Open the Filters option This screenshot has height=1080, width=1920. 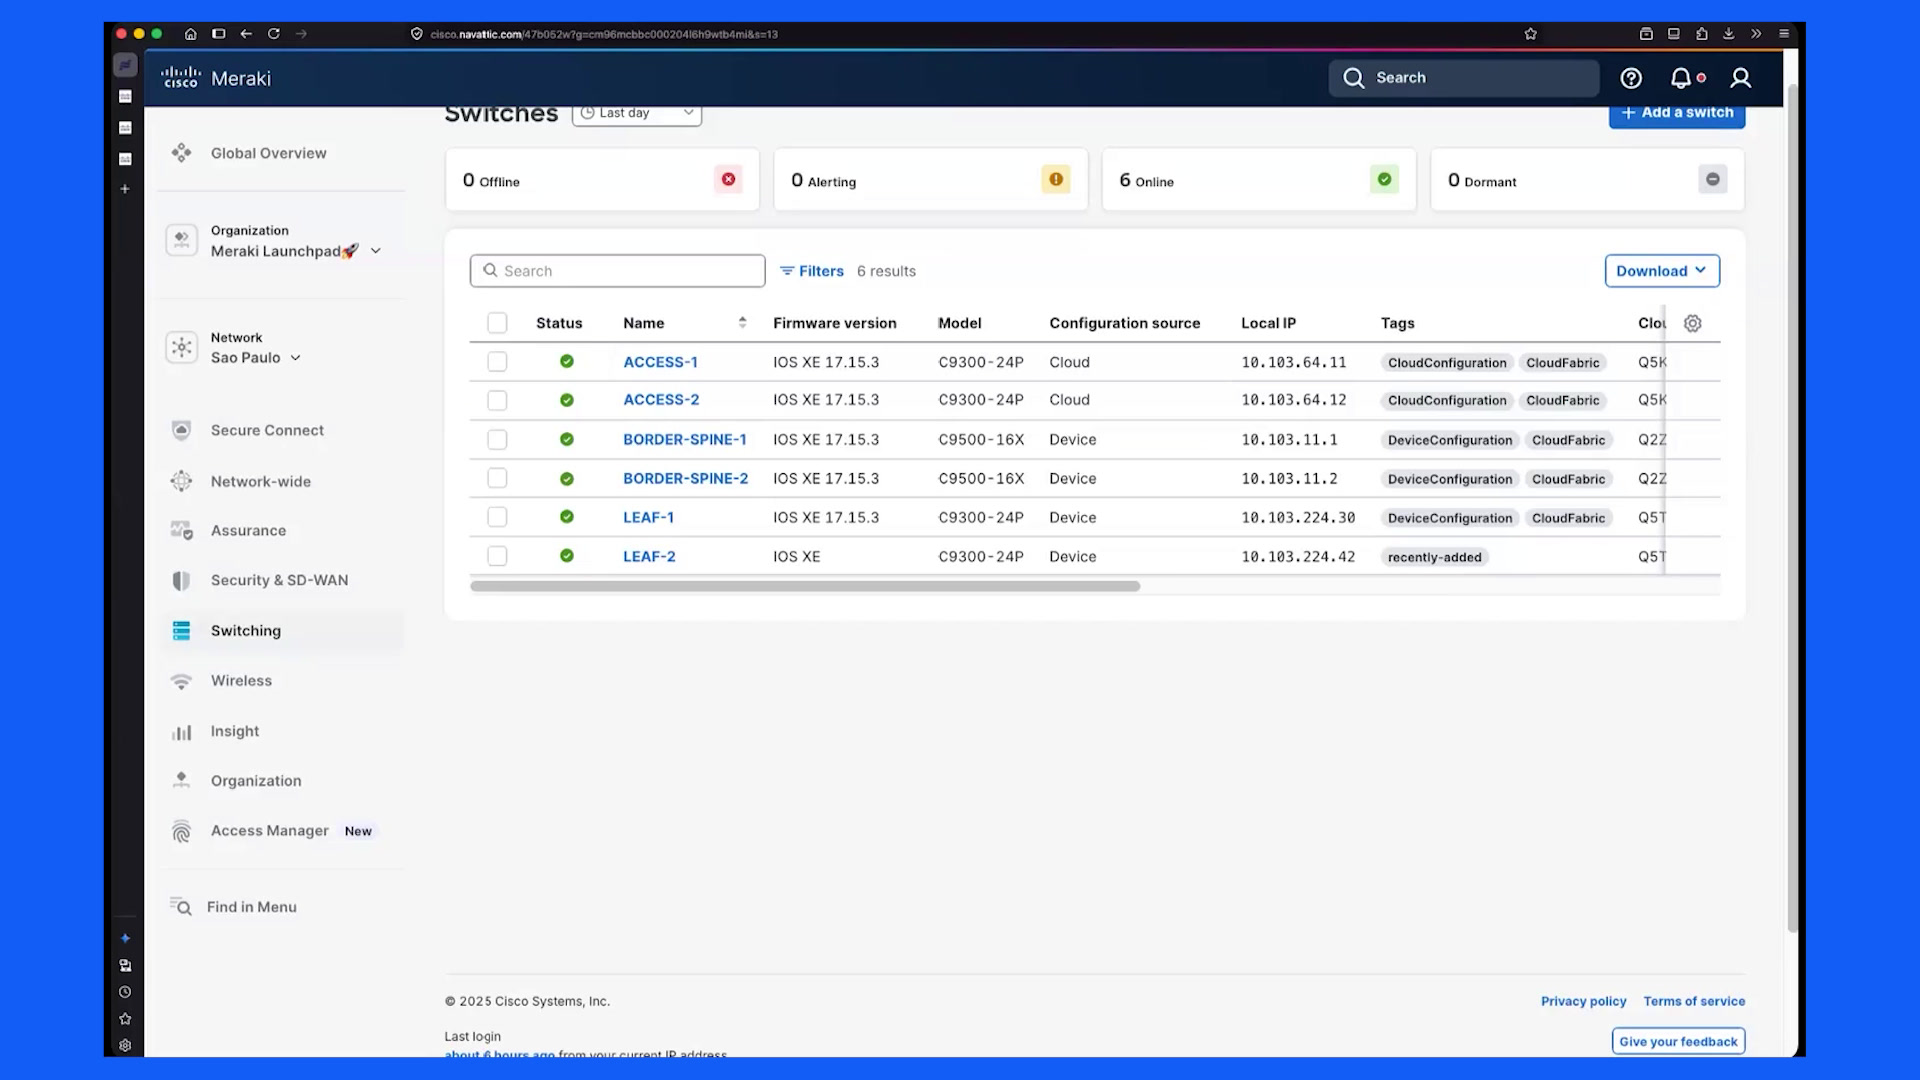tap(812, 271)
